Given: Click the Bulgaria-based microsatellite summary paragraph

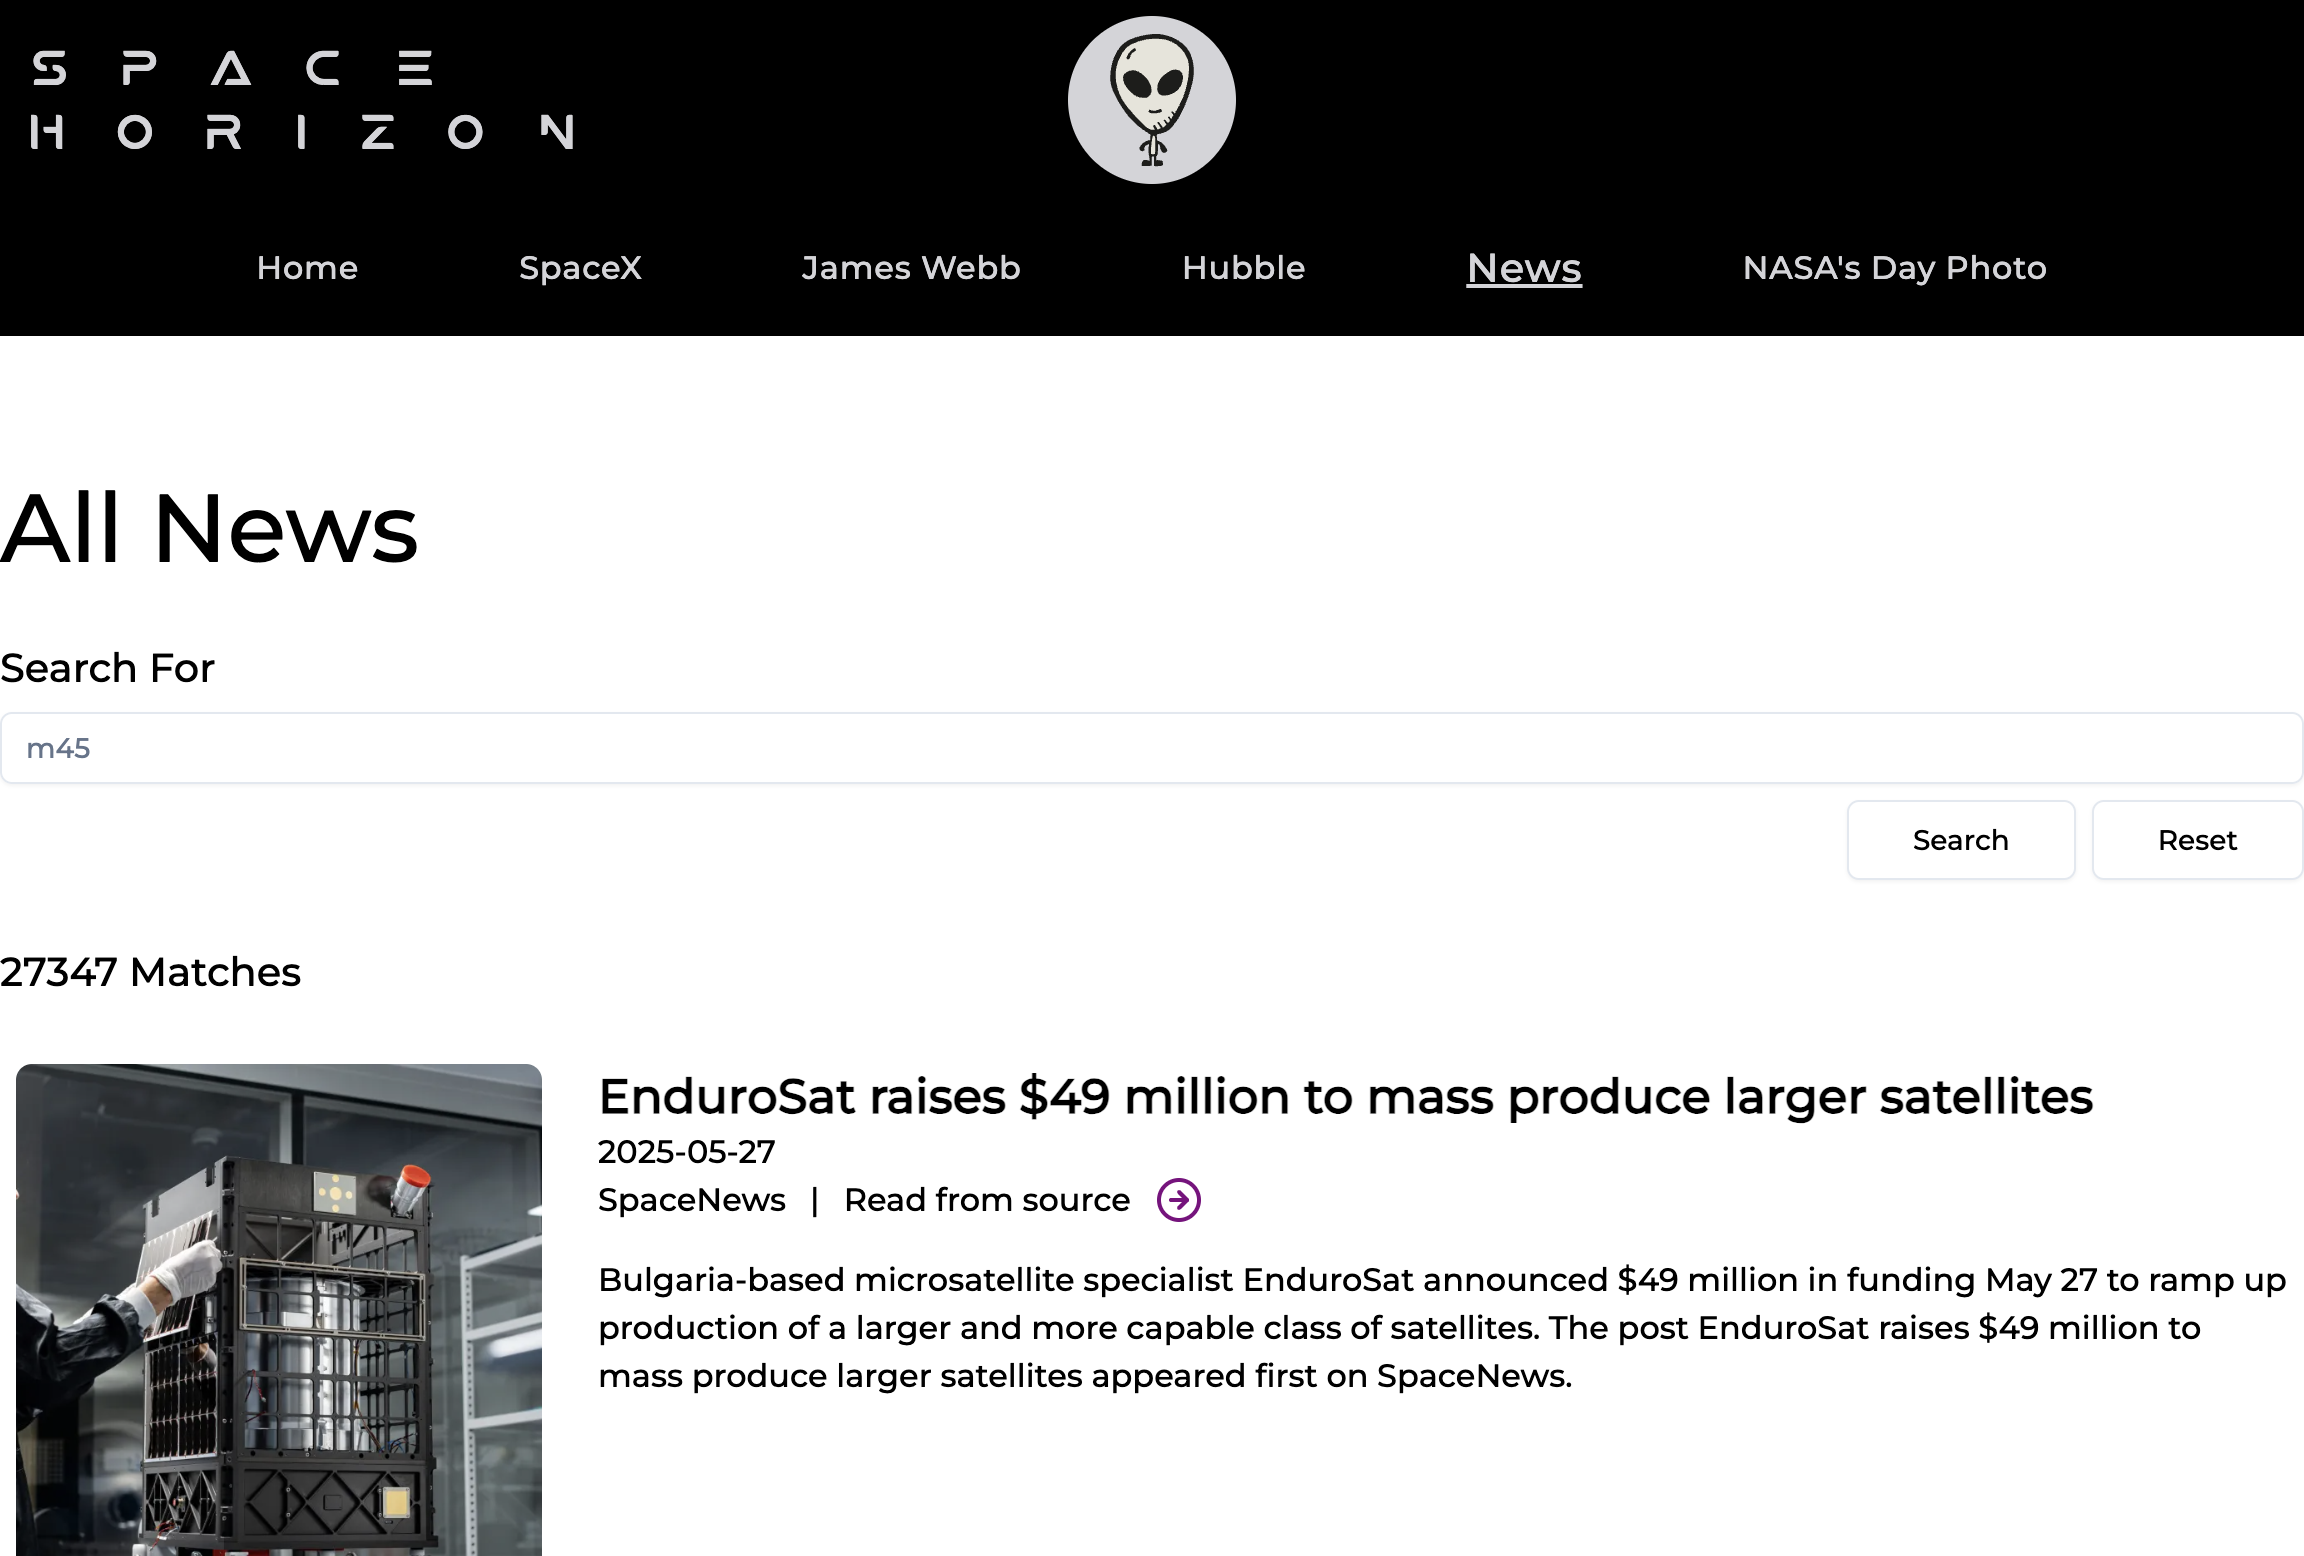Looking at the screenshot, I should 1440,1328.
